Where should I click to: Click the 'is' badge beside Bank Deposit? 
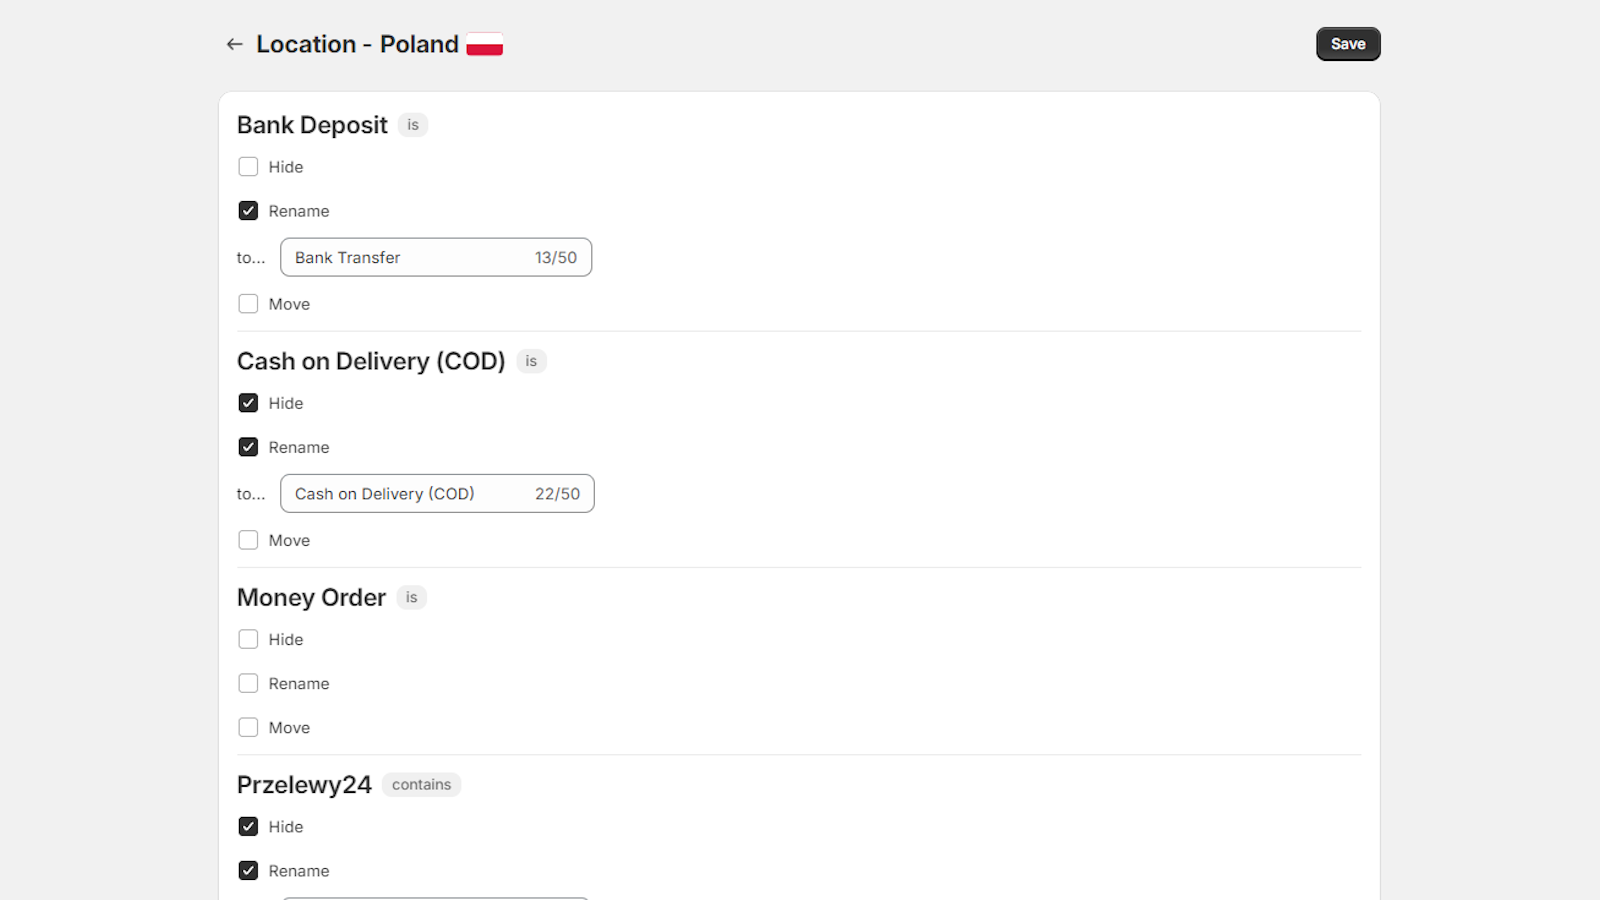click(x=413, y=125)
